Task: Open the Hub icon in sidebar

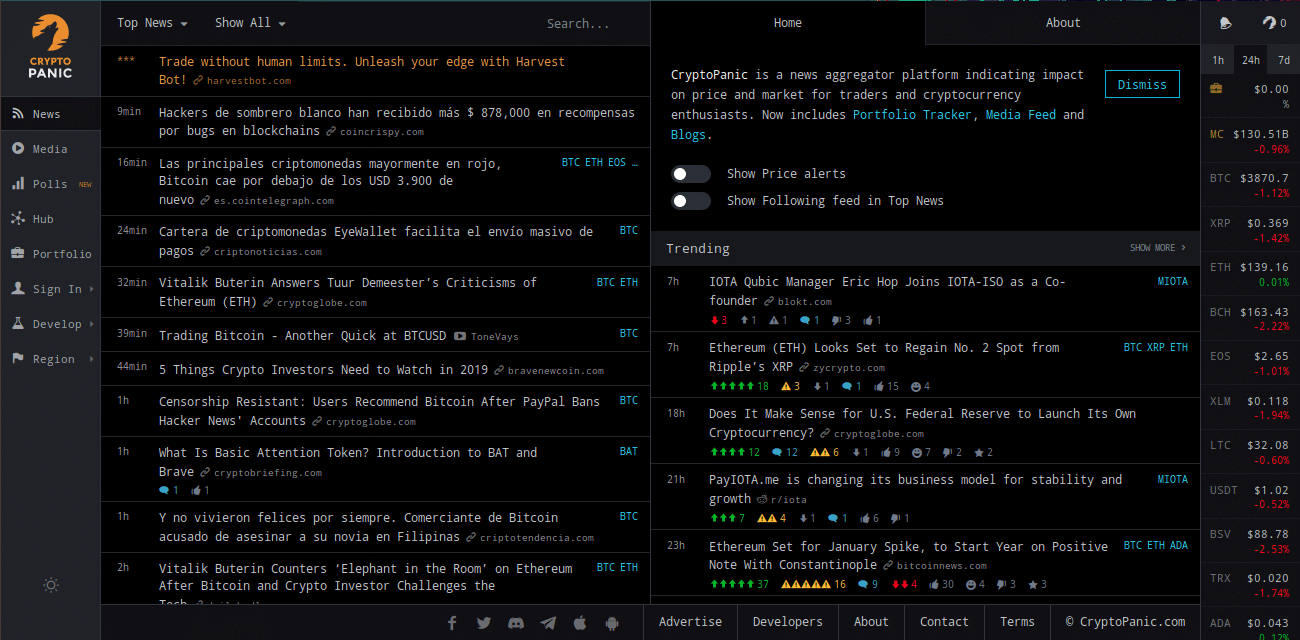Action: 18,219
